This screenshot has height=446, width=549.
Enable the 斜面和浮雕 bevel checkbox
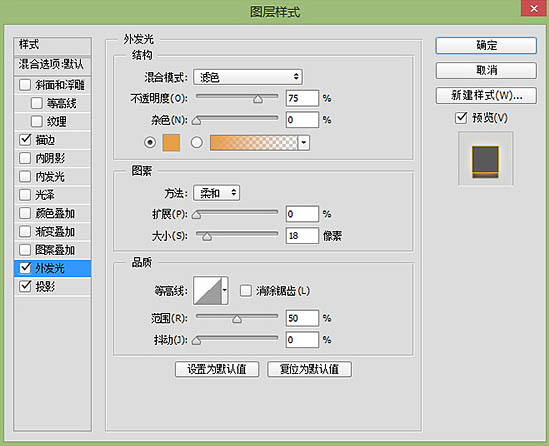(25, 85)
